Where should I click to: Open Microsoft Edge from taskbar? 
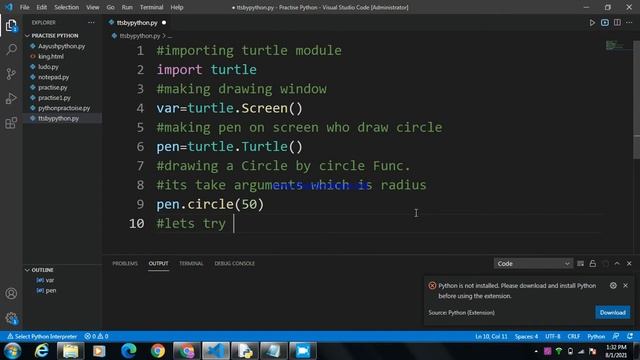click(129, 351)
